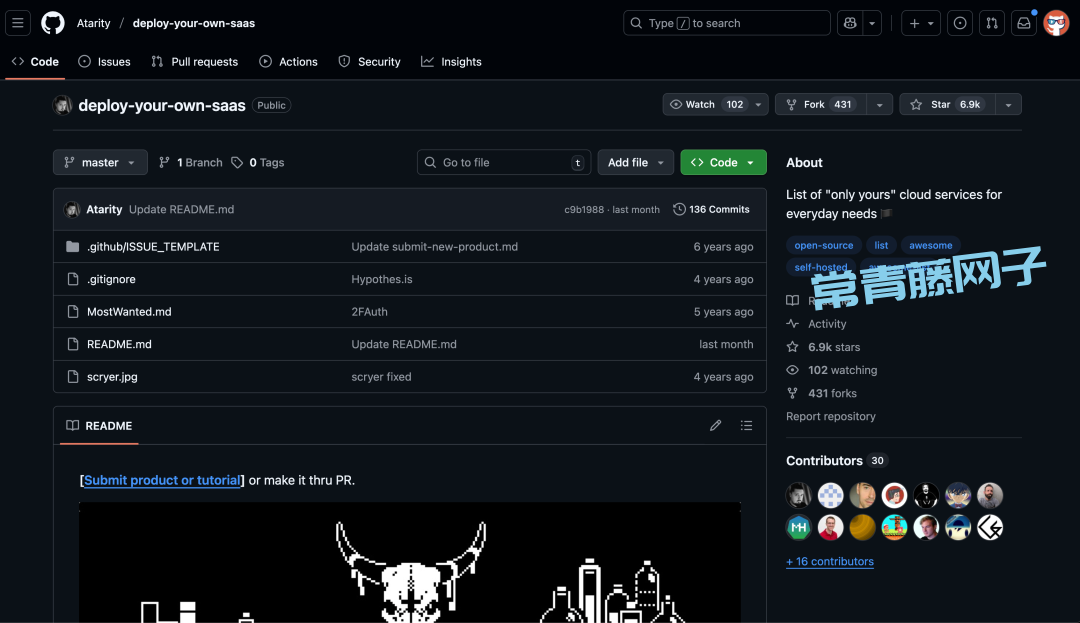This screenshot has width=1080, height=623.
Task: Star the deploy-your-own-saas repository
Action: 945,105
